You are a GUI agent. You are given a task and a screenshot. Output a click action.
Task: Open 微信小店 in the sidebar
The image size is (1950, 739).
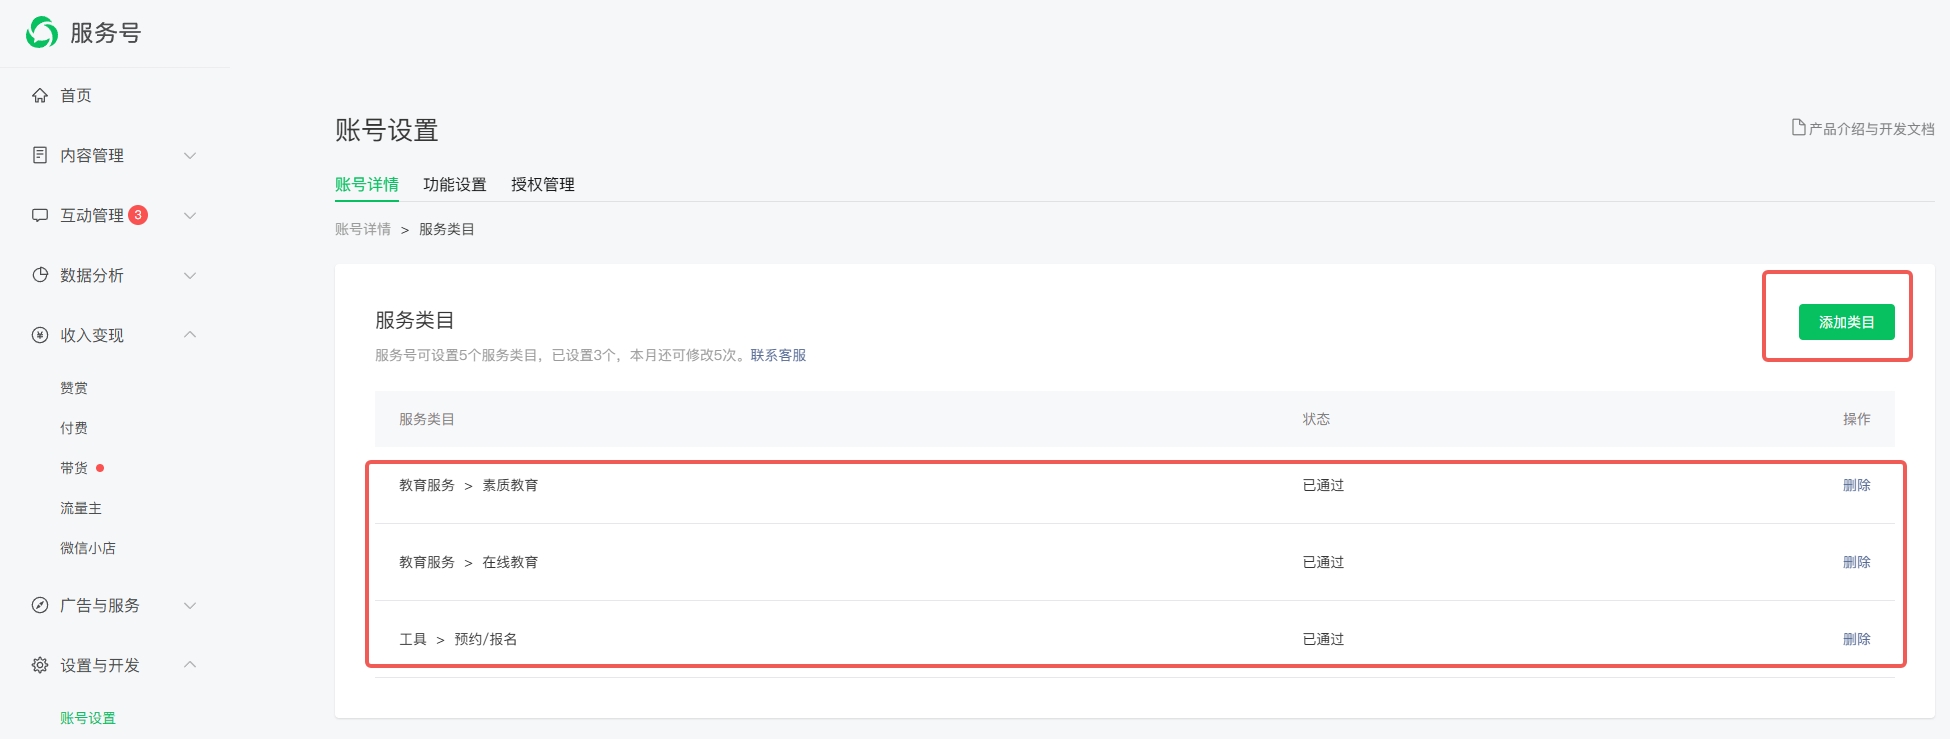[x=88, y=549]
